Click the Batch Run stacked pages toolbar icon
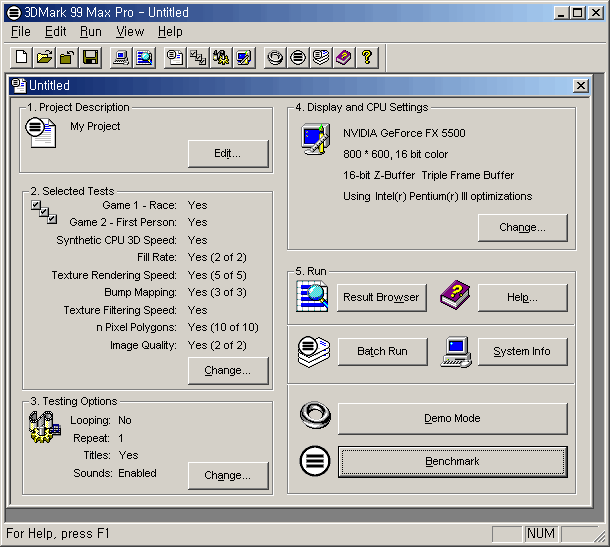610x547 pixels. pyautogui.click(x=321, y=58)
